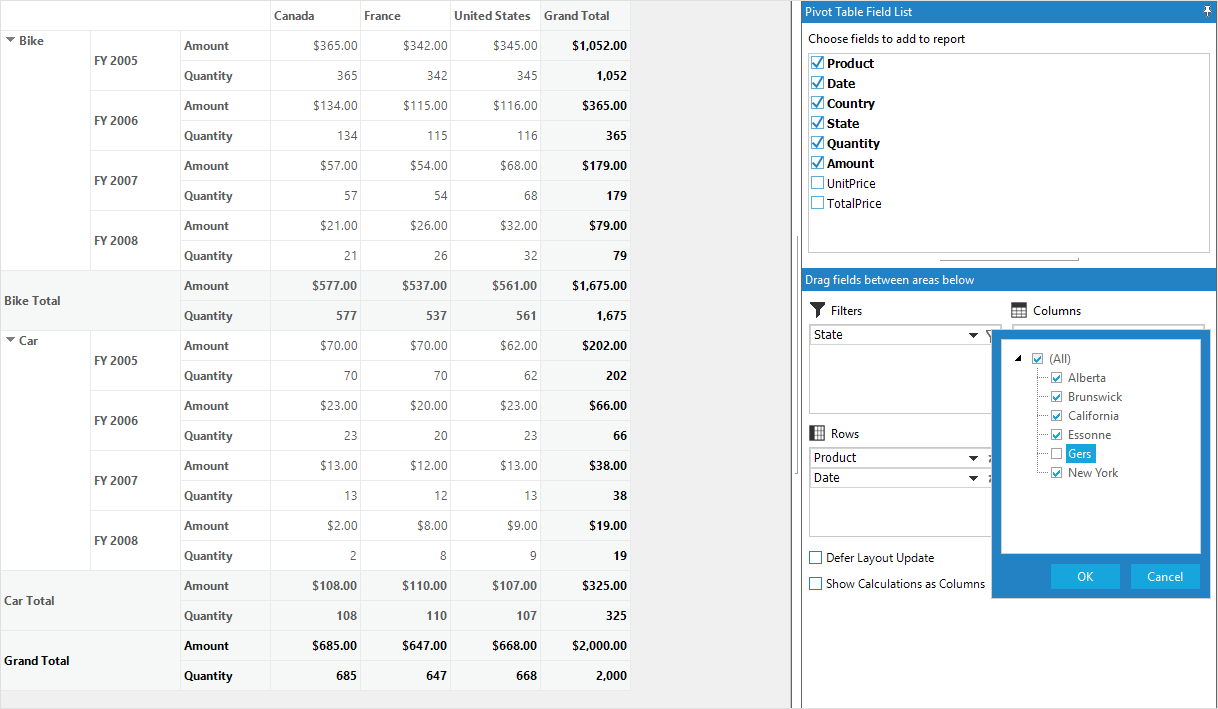This screenshot has height=709, width=1218.
Task: Click the Grand Total row header
Action: click(90, 660)
